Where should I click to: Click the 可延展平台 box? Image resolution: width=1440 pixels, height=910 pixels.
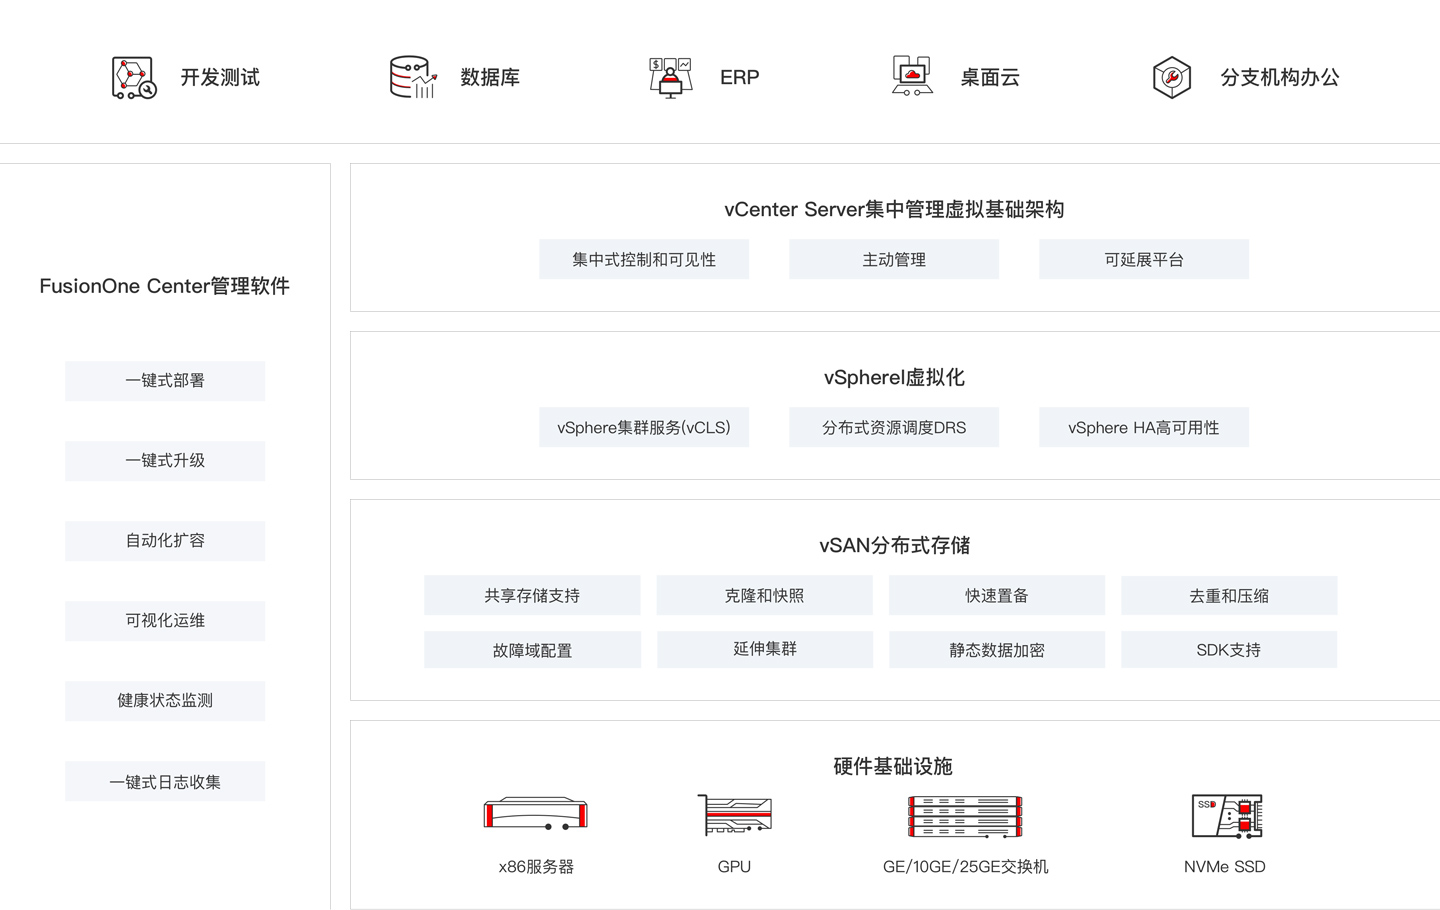(x=1144, y=259)
